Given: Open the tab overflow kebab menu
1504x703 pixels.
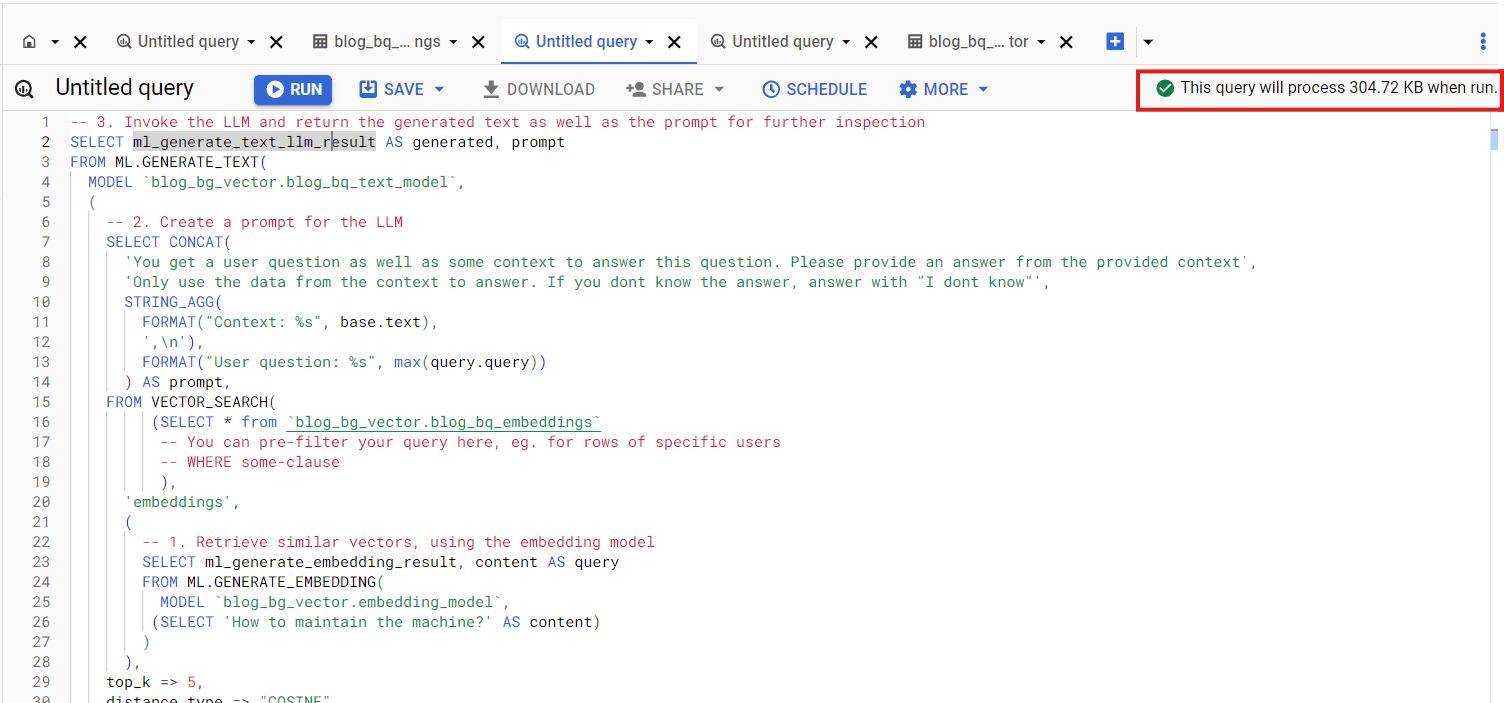Looking at the screenshot, I should (x=1483, y=41).
